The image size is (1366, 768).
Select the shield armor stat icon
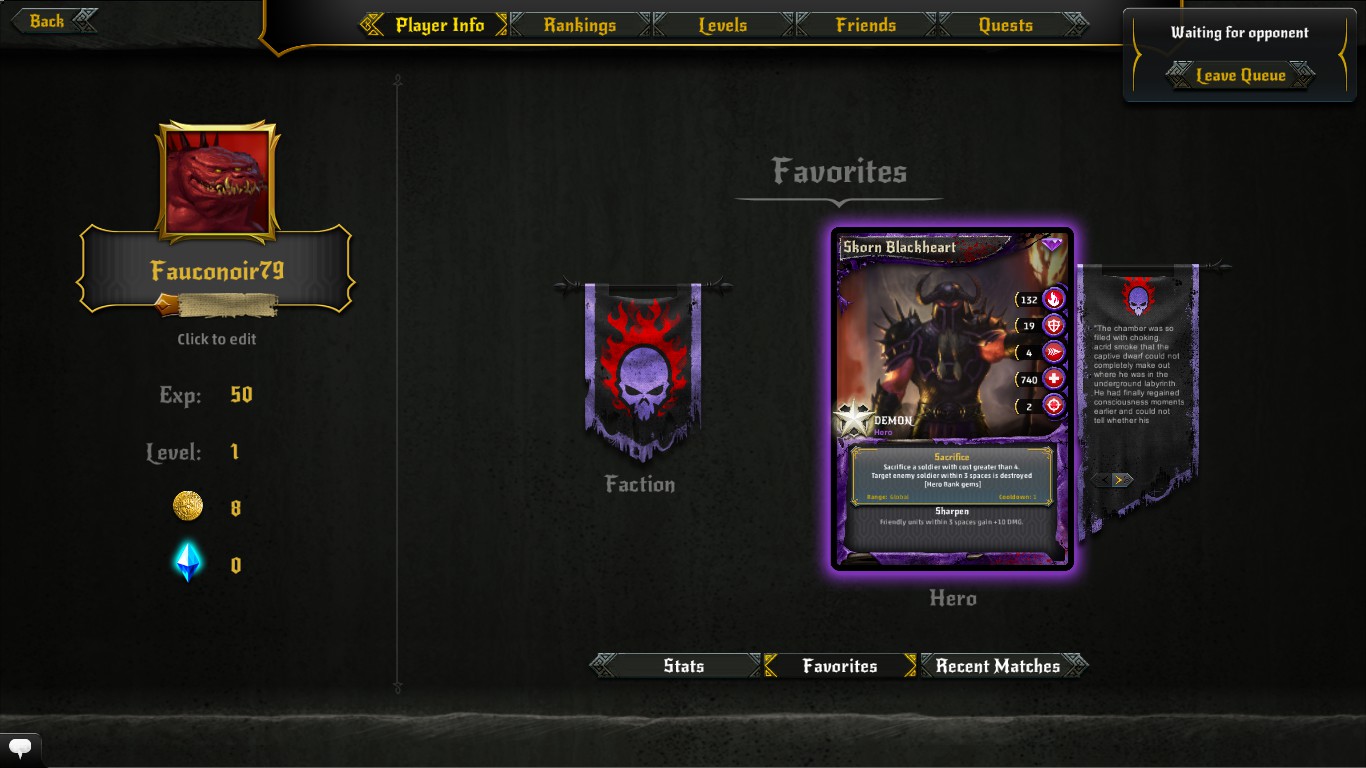coord(1053,325)
